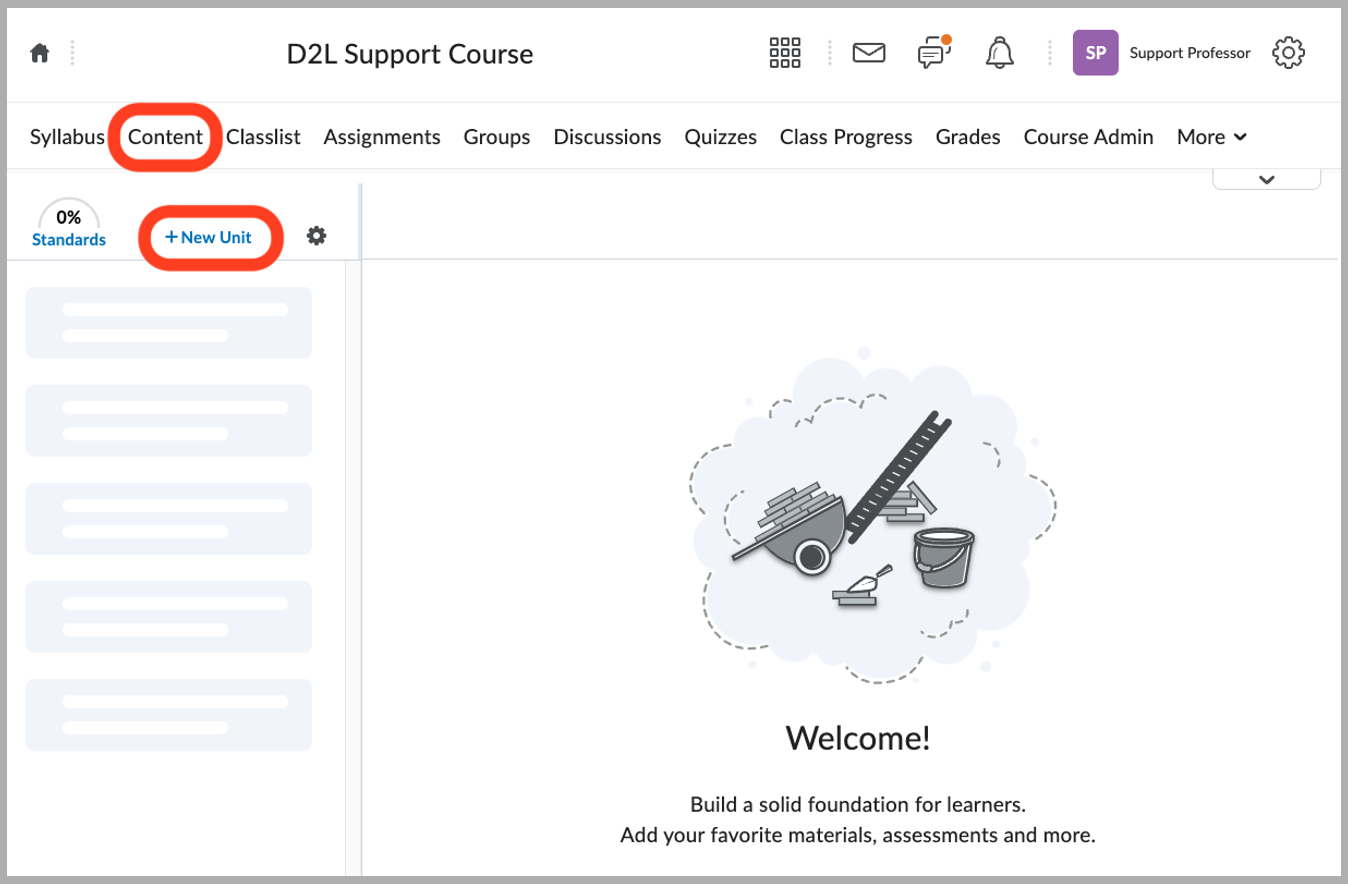Open the email envelope icon

click(x=868, y=53)
